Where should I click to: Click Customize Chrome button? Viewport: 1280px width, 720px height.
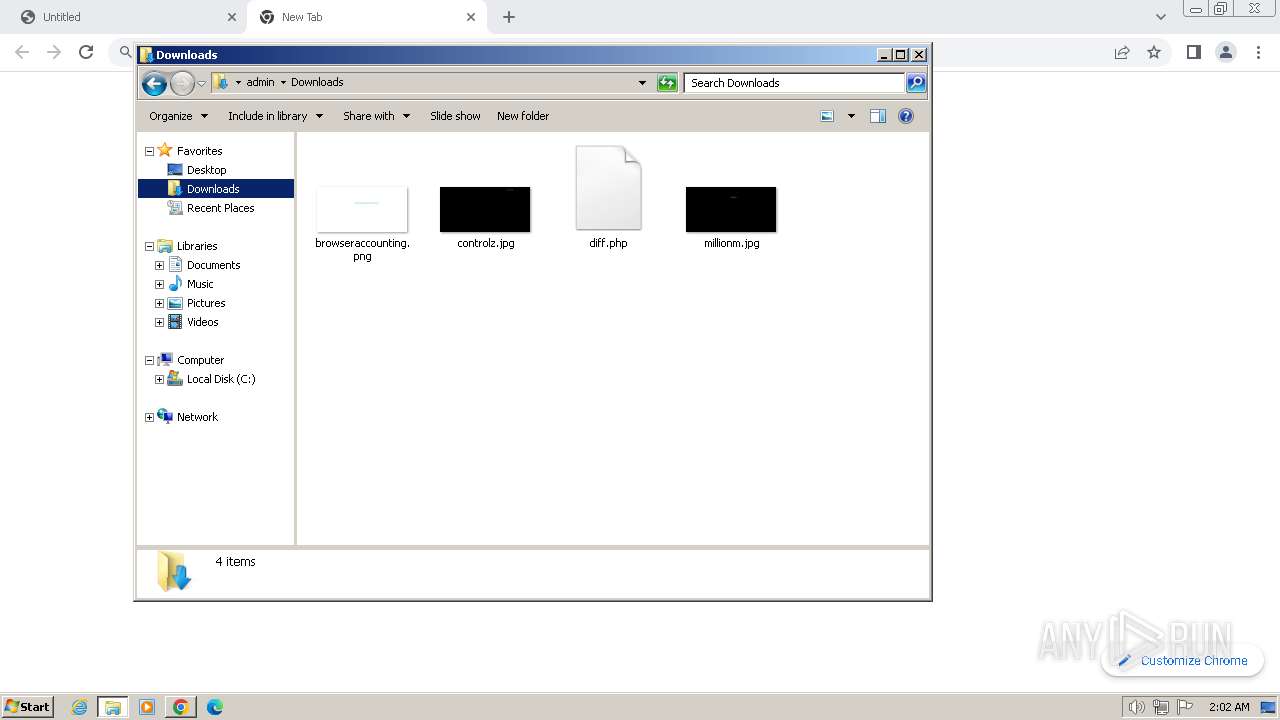click(x=1182, y=660)
